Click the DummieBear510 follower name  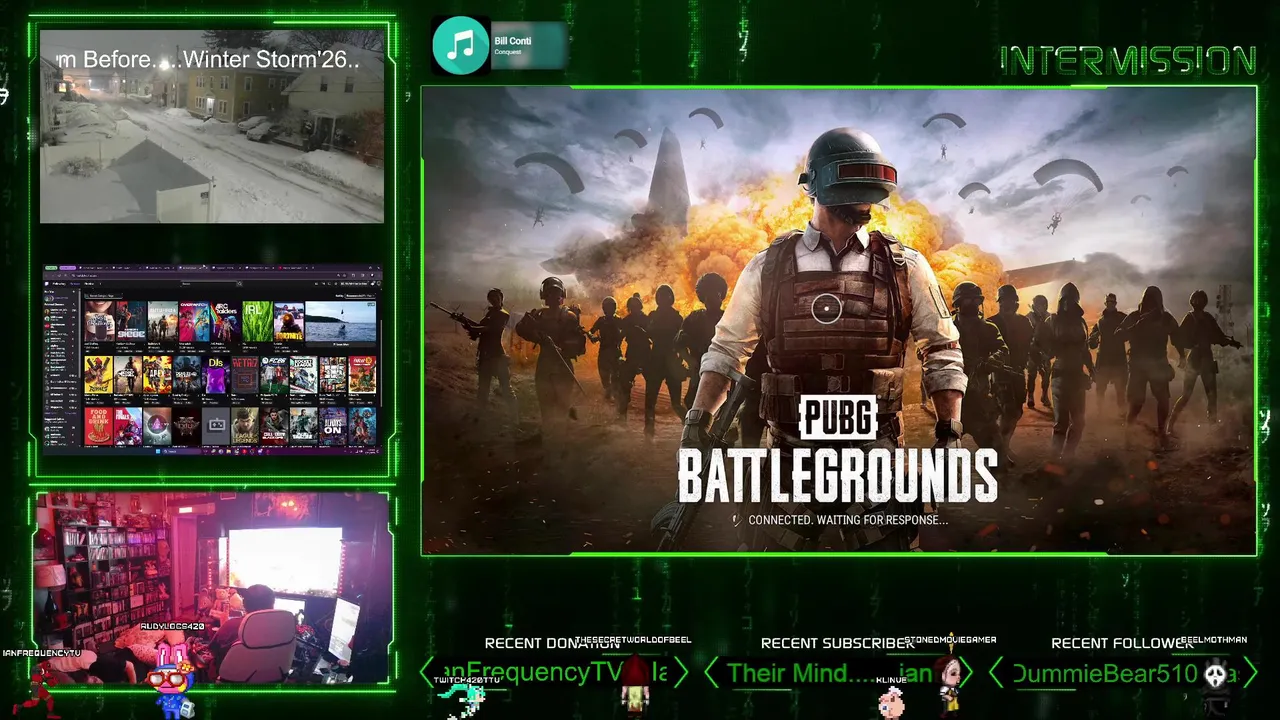click(1105, 674)
